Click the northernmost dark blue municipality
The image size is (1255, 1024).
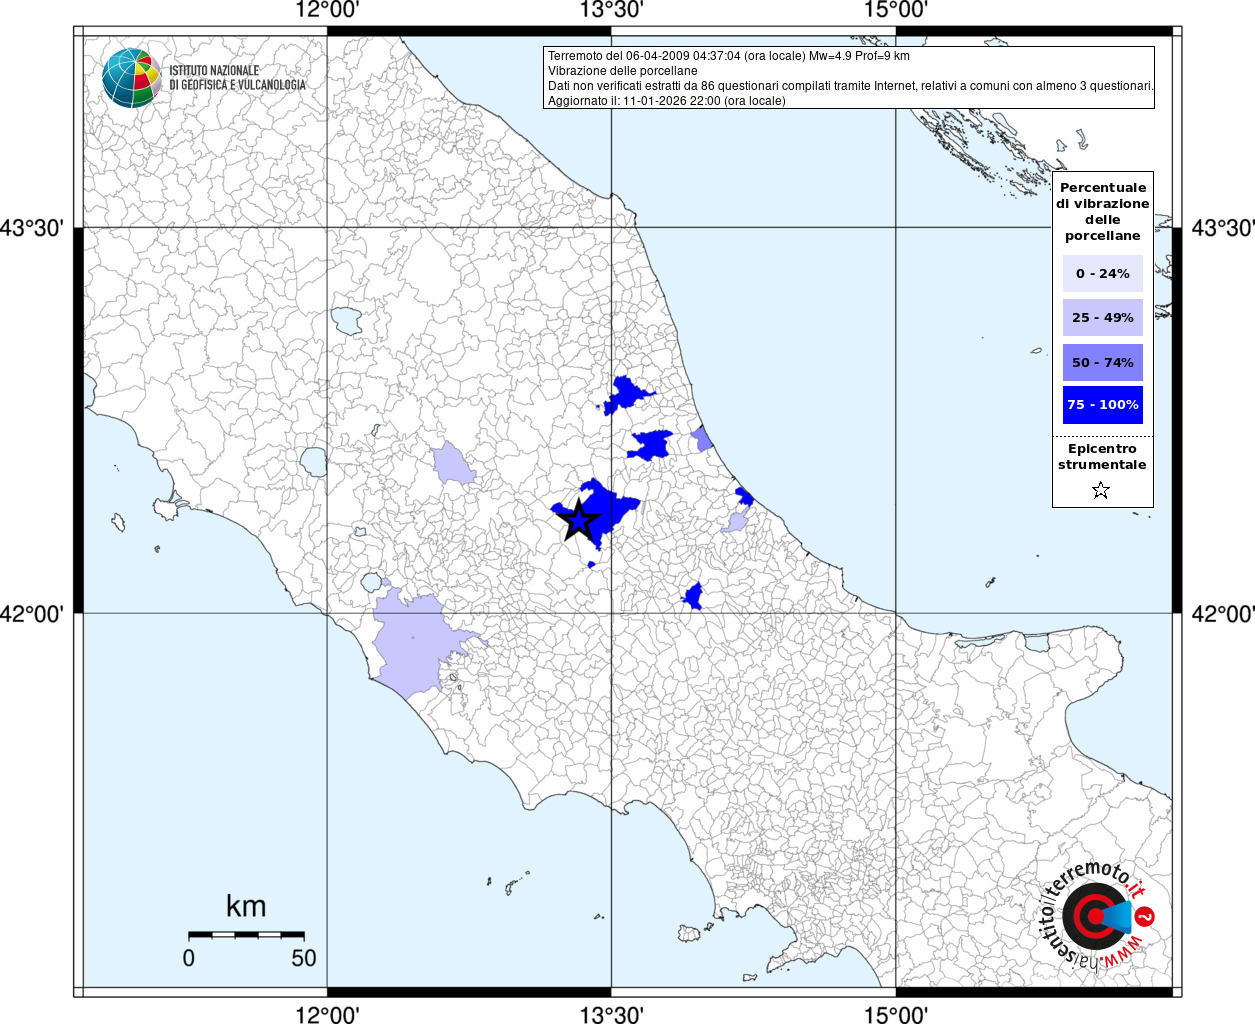[x=626, y=395]
